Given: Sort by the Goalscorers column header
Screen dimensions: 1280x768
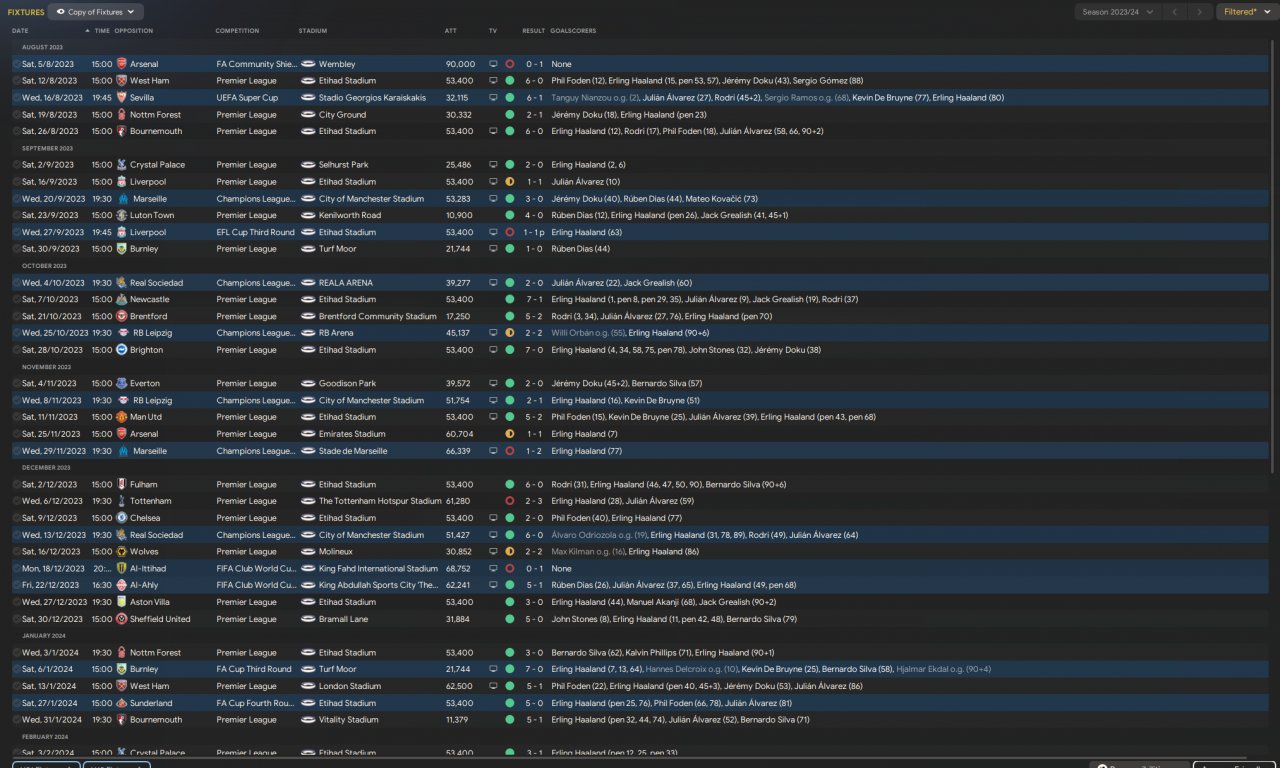Looking at the screenshot, I should pyautogui.click(x=573, y=31).
